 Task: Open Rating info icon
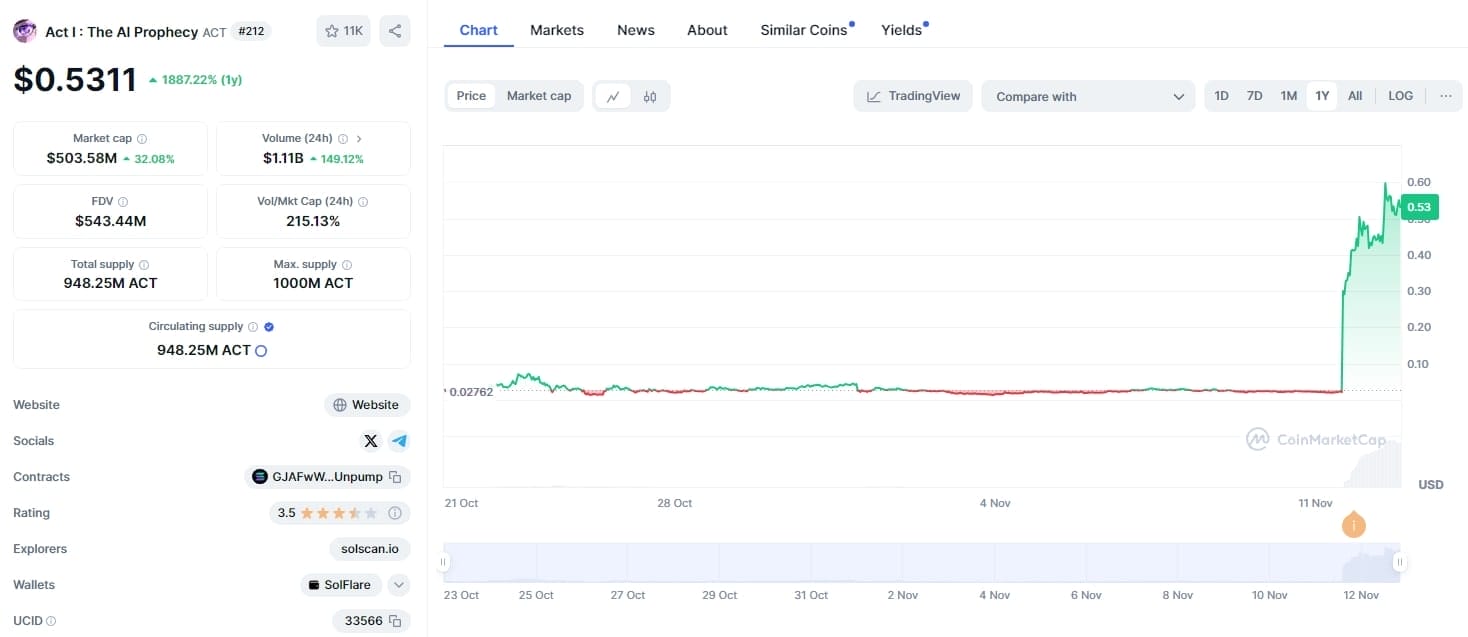pyautogui.click(x=395, y=513)
